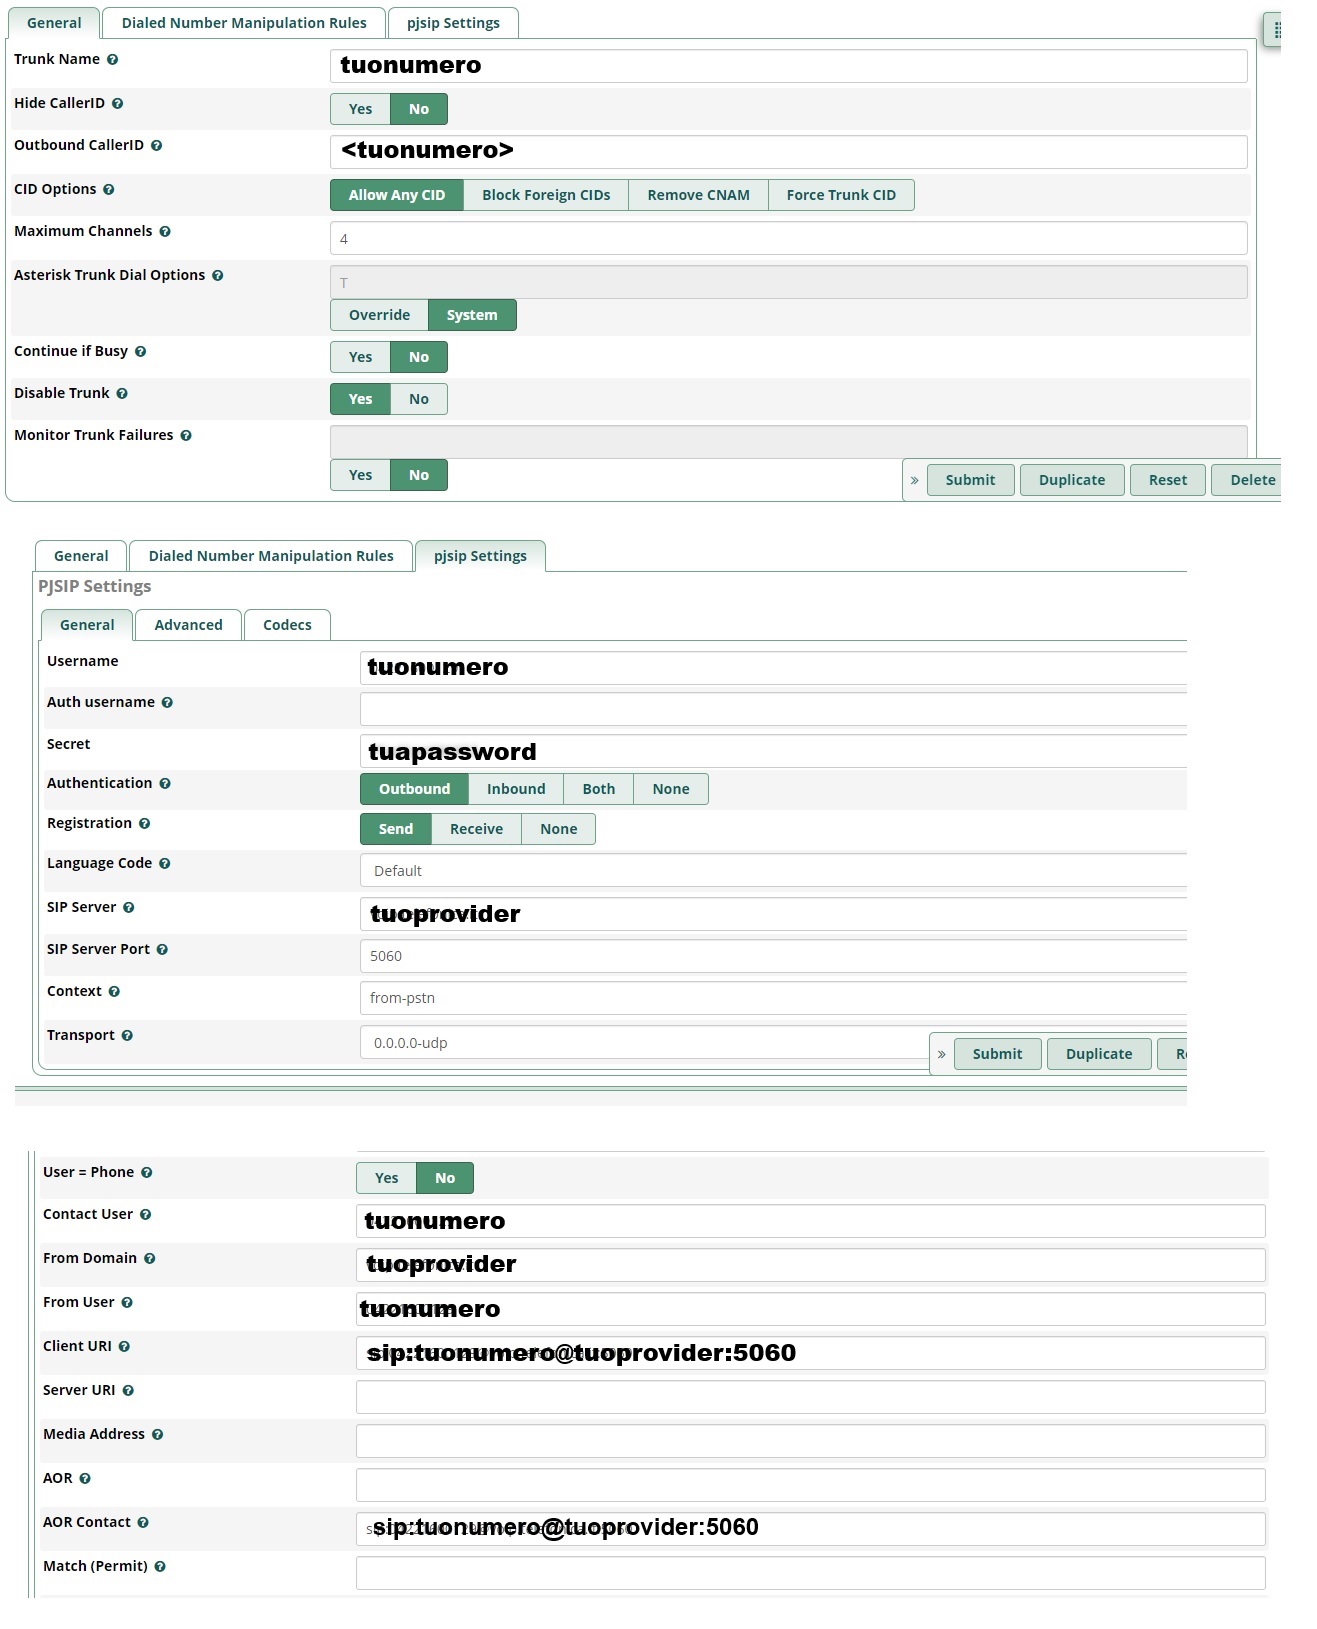Set Hide CallerID to Yes
Screen dimensions: 1317x1629
[360, 110]
